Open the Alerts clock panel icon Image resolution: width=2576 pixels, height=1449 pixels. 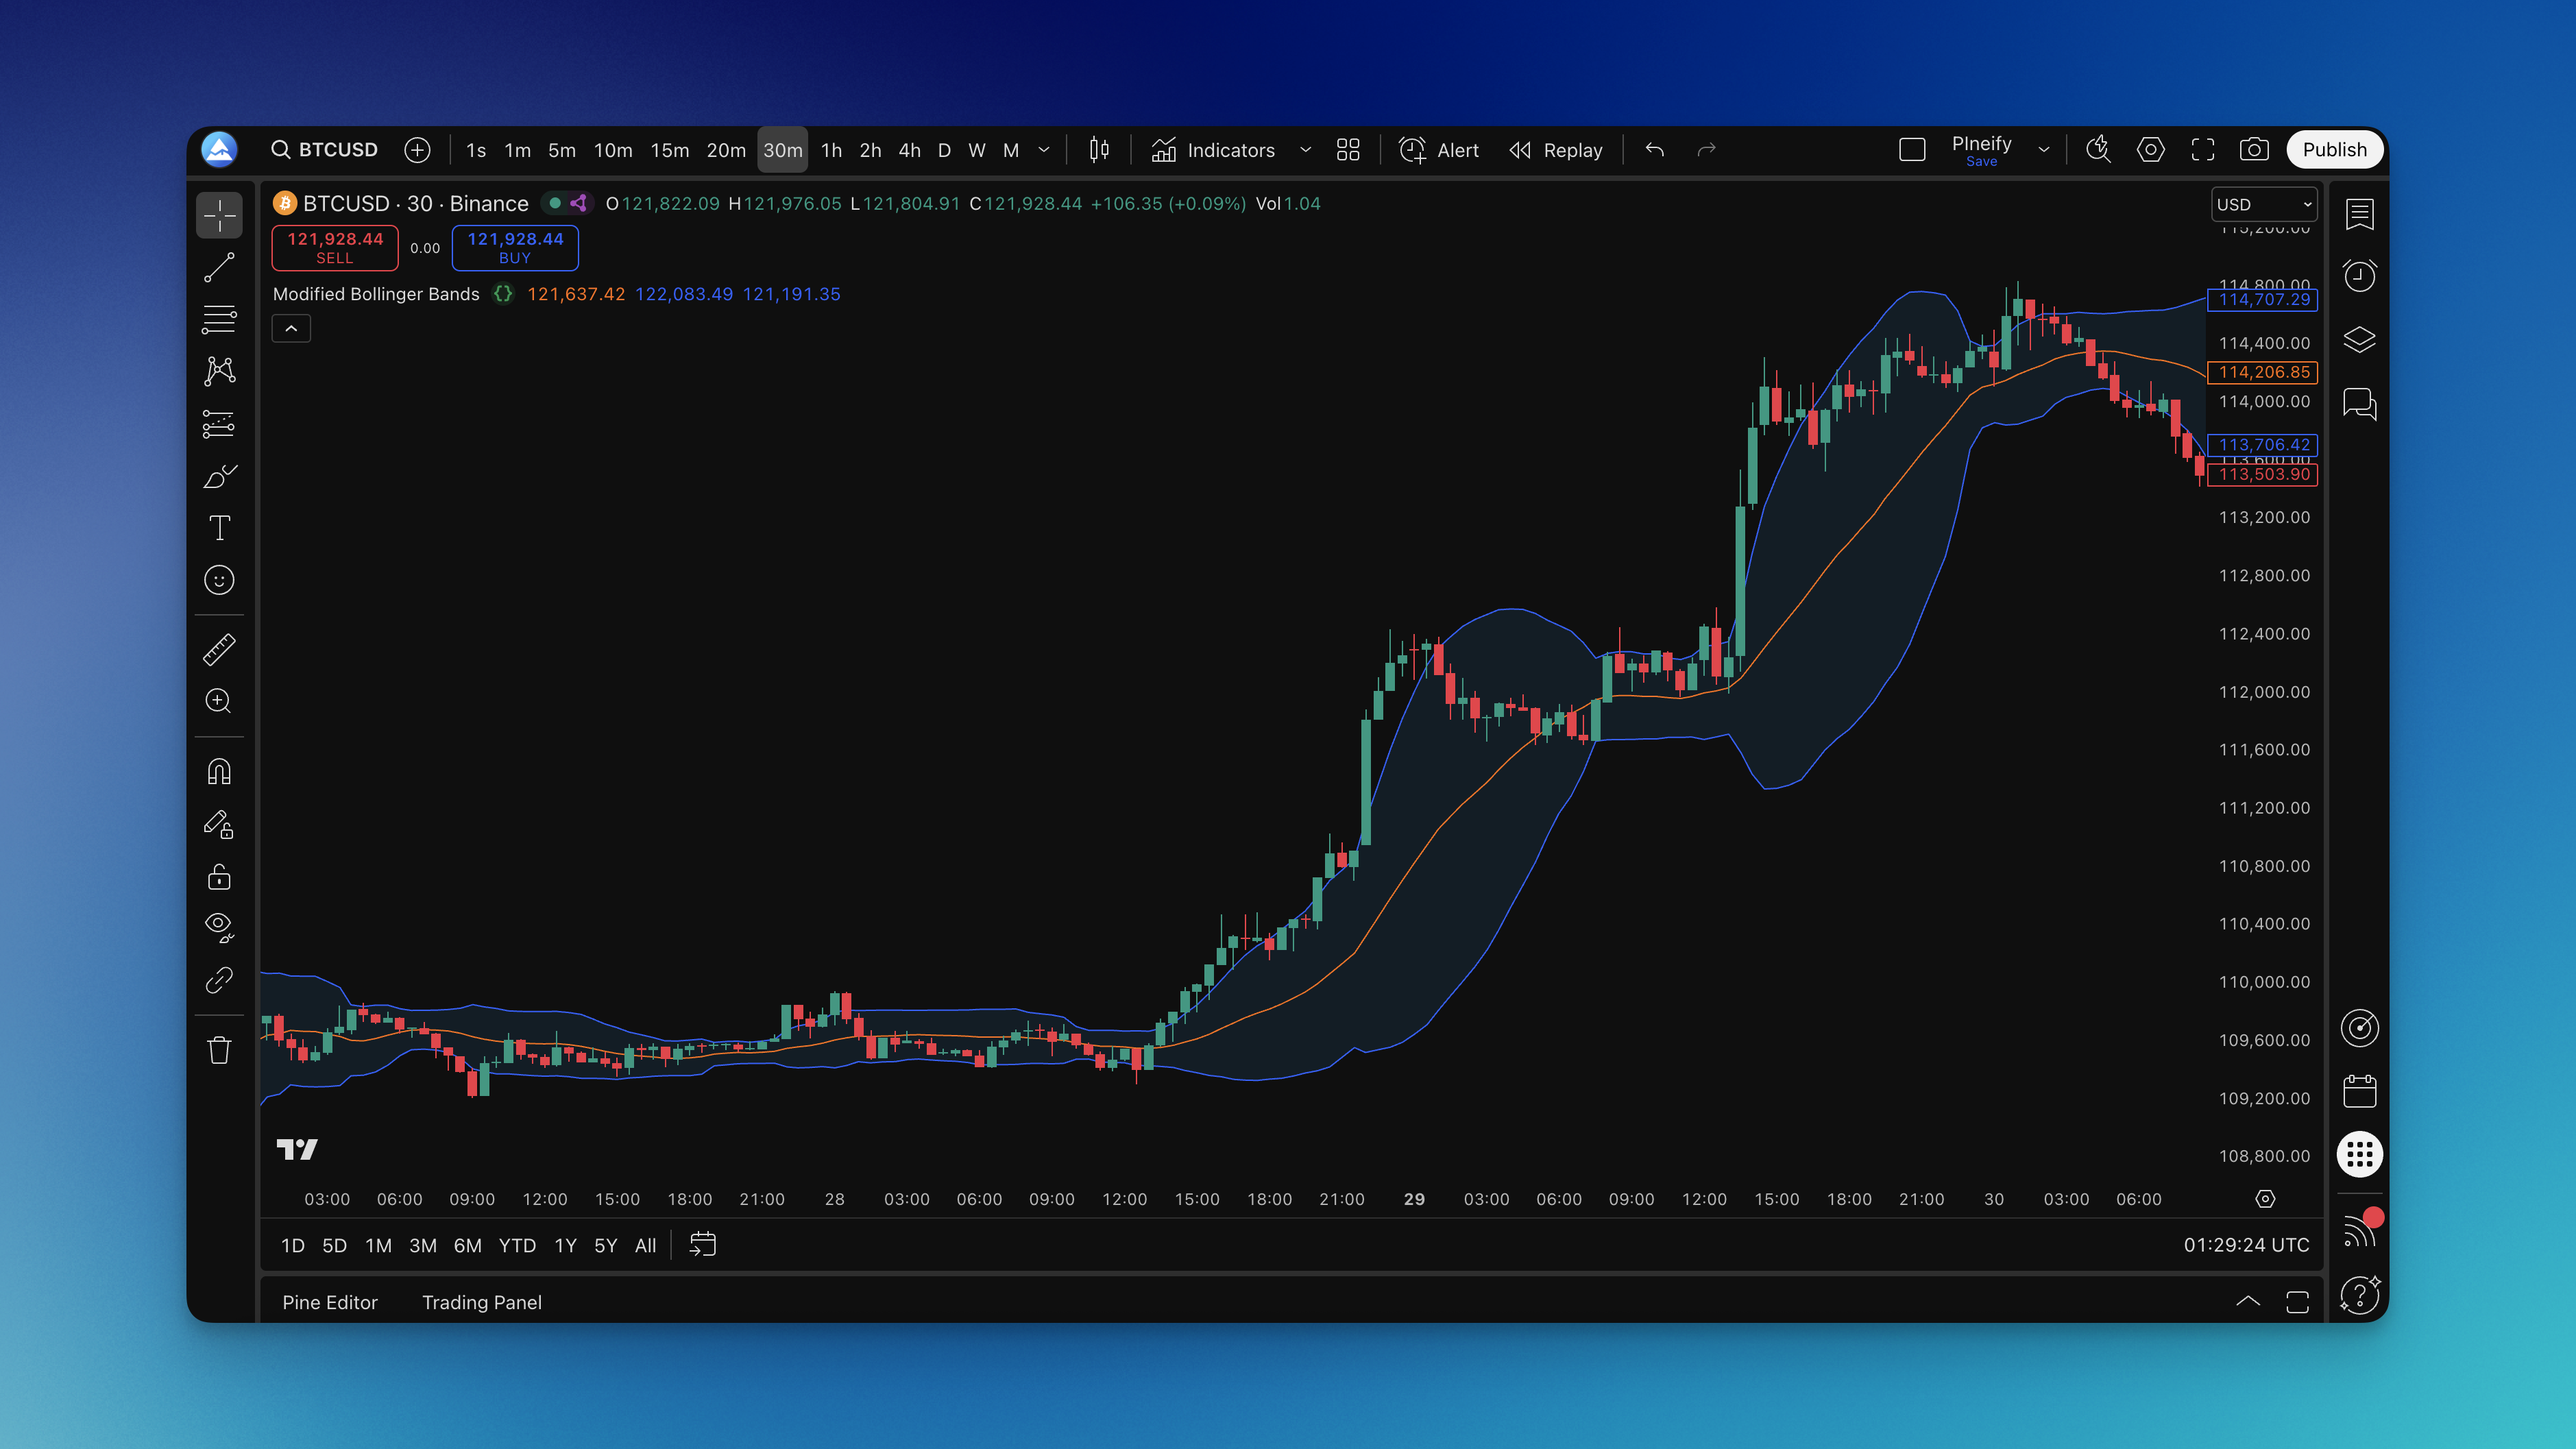click(x=2359, y=276)
